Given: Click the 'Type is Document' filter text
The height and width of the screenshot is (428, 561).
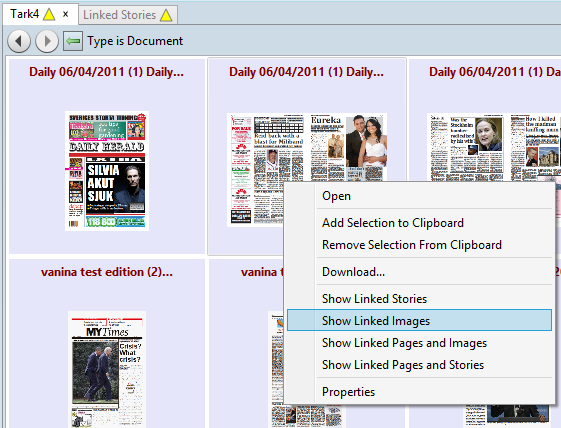Looking at the screenshot, I should pos(135,41).
